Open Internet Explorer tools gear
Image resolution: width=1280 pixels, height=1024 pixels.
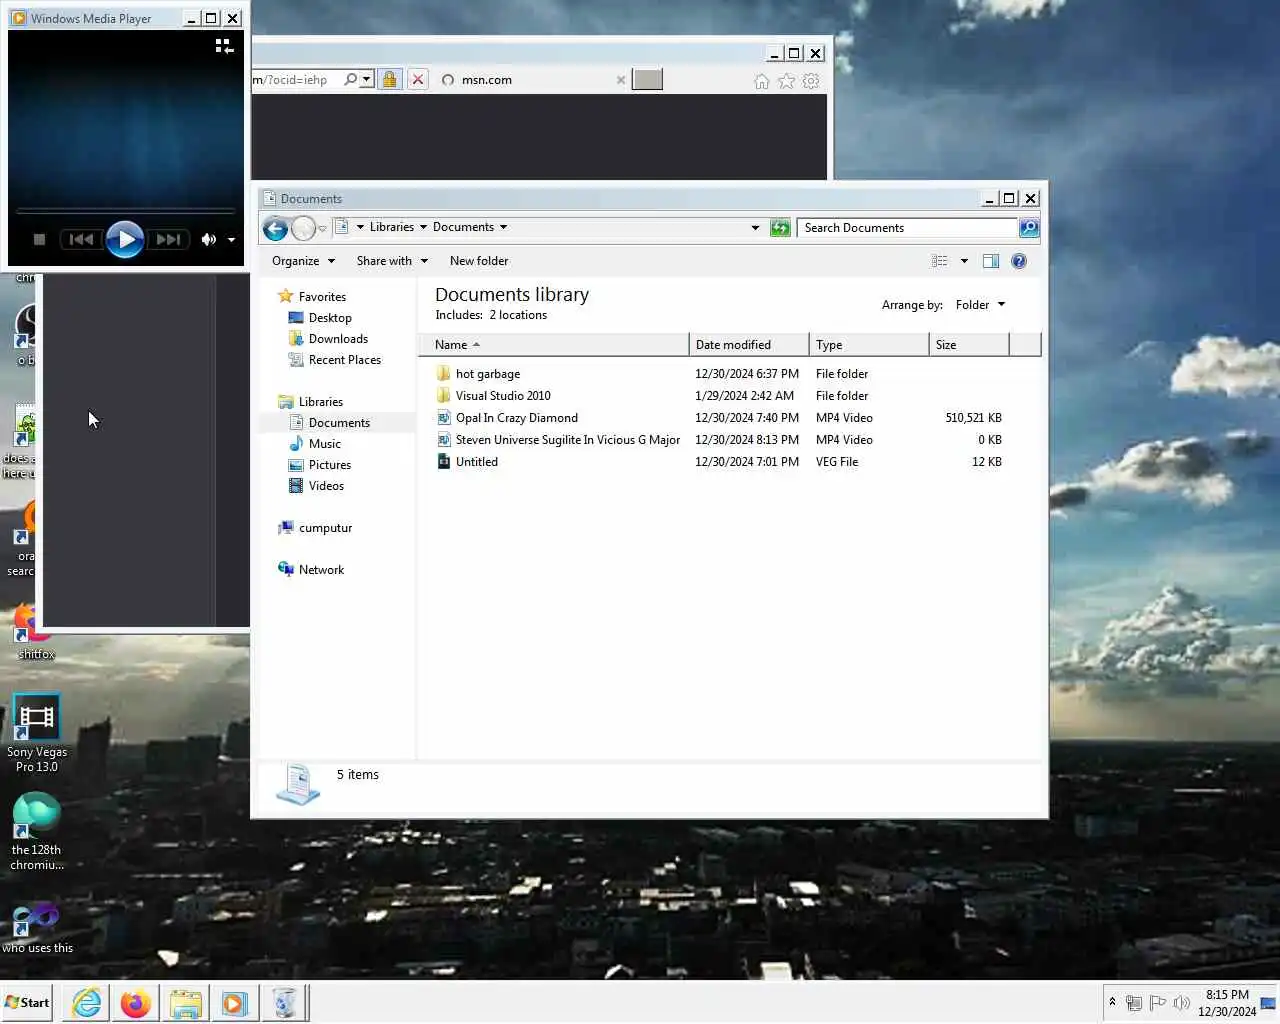tap(811, 81)
